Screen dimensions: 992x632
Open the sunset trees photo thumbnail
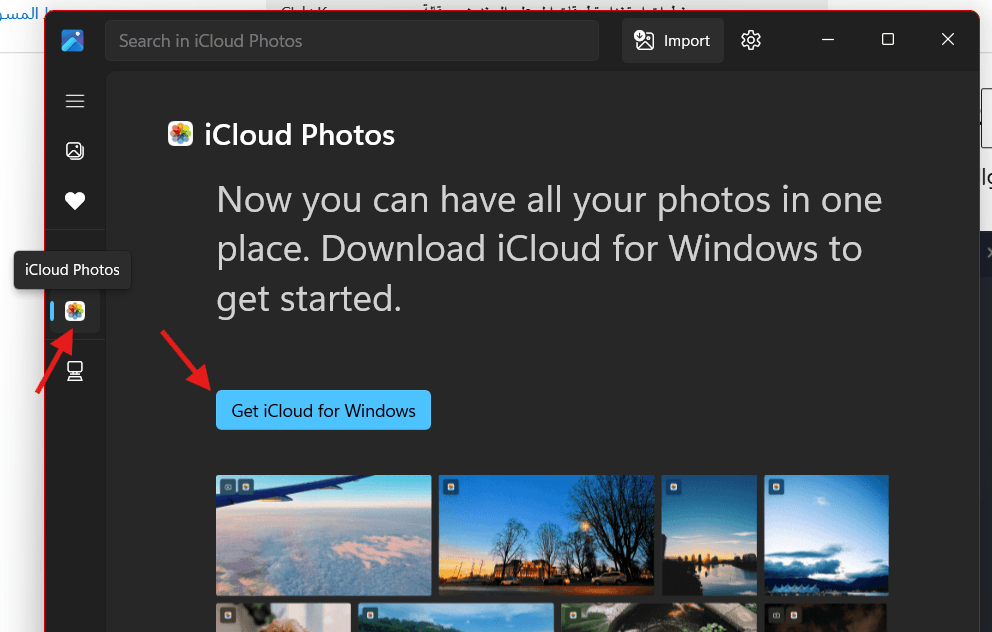pyautogui.click(x=547, y=535)
